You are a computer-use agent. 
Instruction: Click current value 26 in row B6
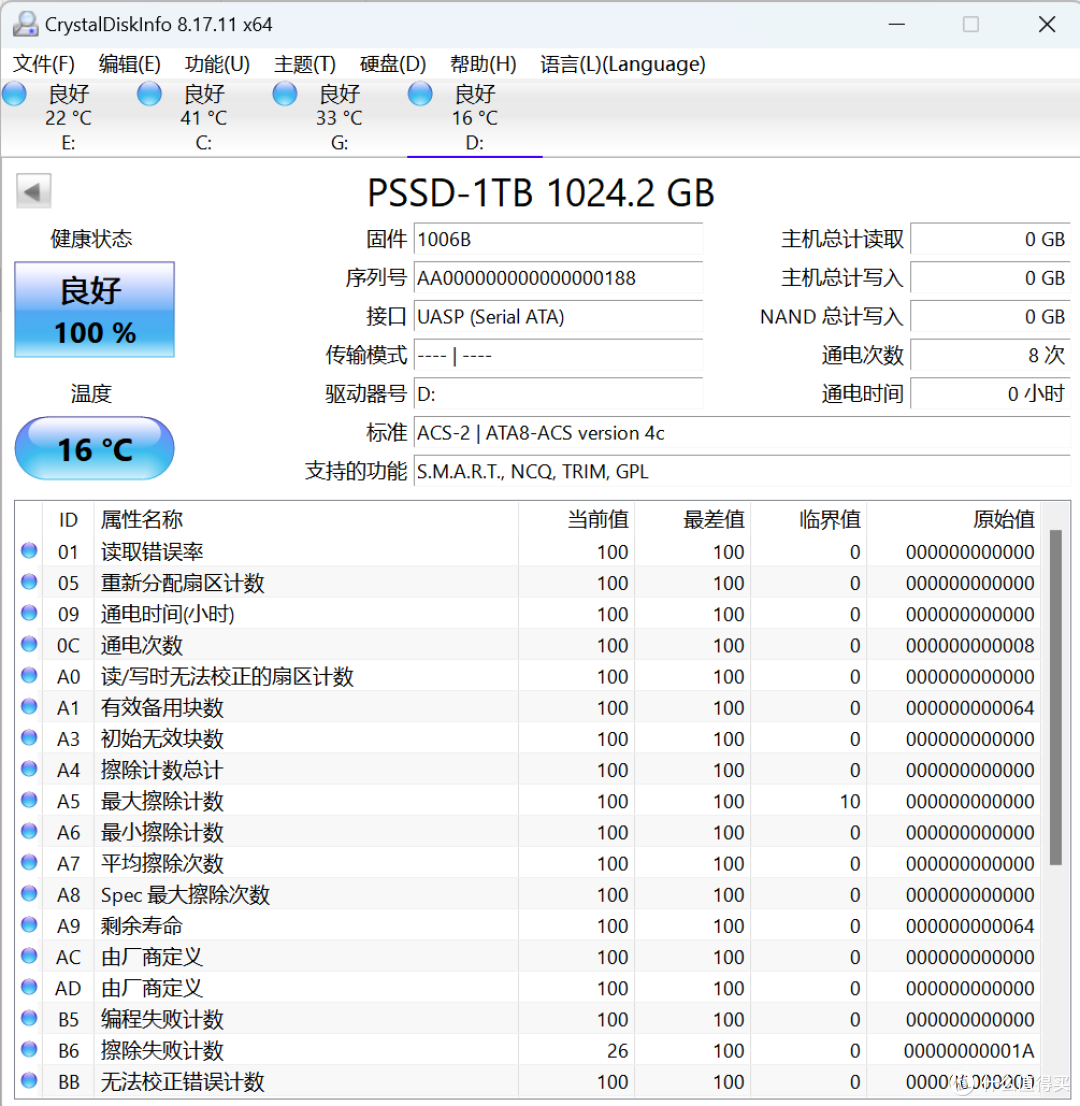click(x=617, y=1051)
